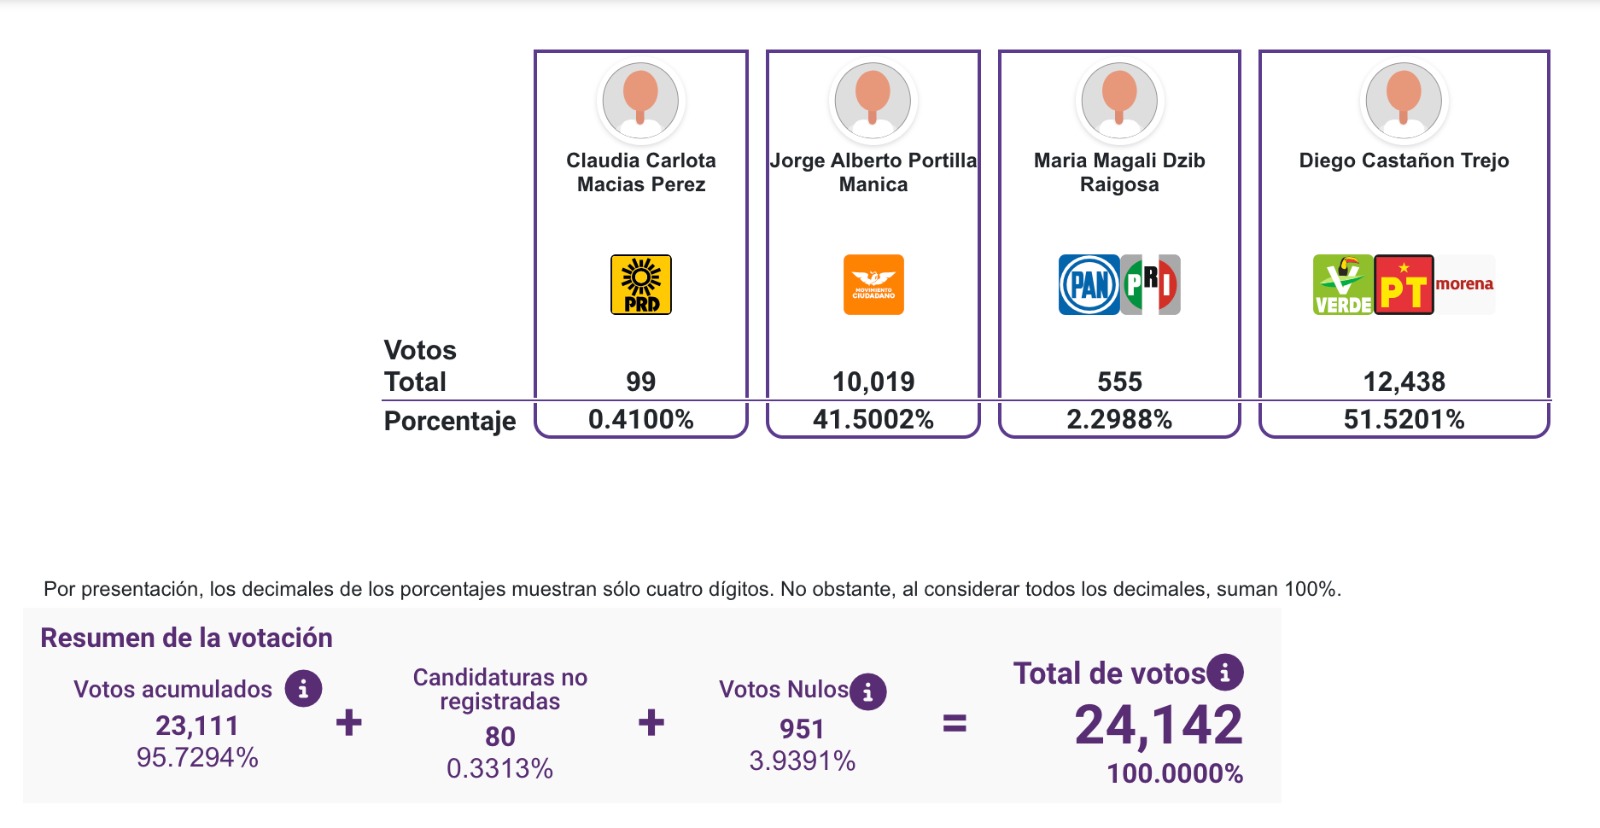Click the PRD party logo
Screen dimensions: 1600x828
(641, 285)
